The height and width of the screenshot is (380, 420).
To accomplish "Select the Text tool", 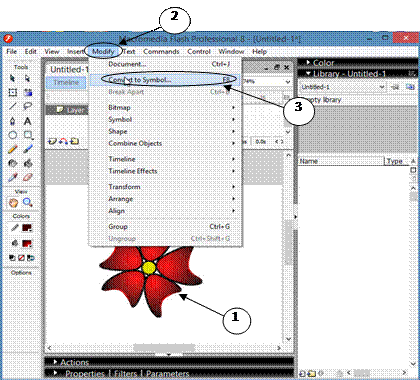I will coord(27,121).
